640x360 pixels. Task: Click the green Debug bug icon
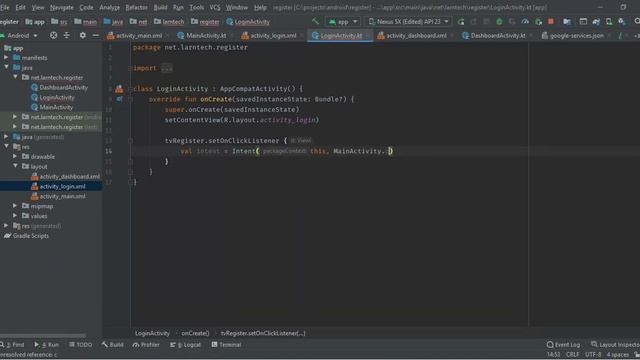click(499, 22)
